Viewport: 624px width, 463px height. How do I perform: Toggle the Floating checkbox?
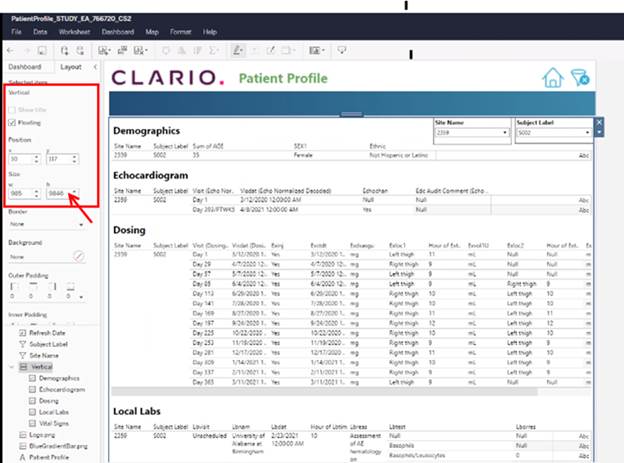tap(12, 123)
